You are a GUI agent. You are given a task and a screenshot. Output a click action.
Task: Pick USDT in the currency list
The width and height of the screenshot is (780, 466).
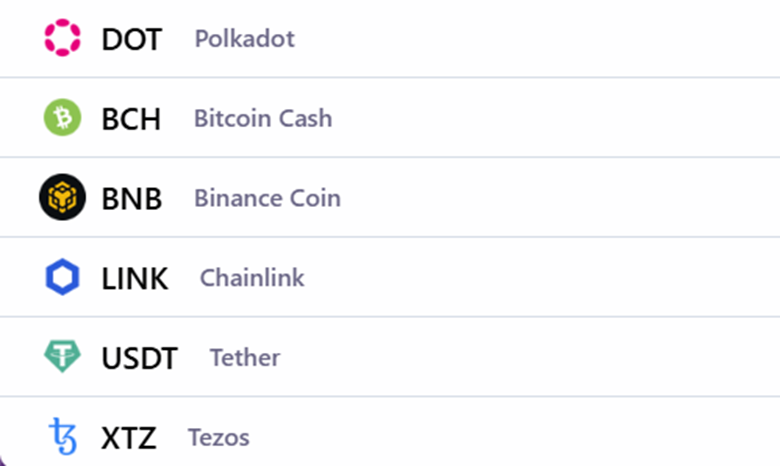(140, 358)
